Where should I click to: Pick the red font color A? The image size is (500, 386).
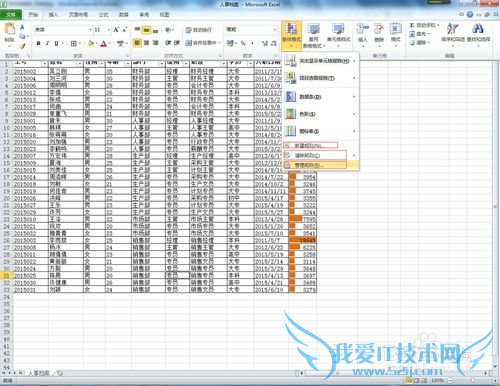104,43
